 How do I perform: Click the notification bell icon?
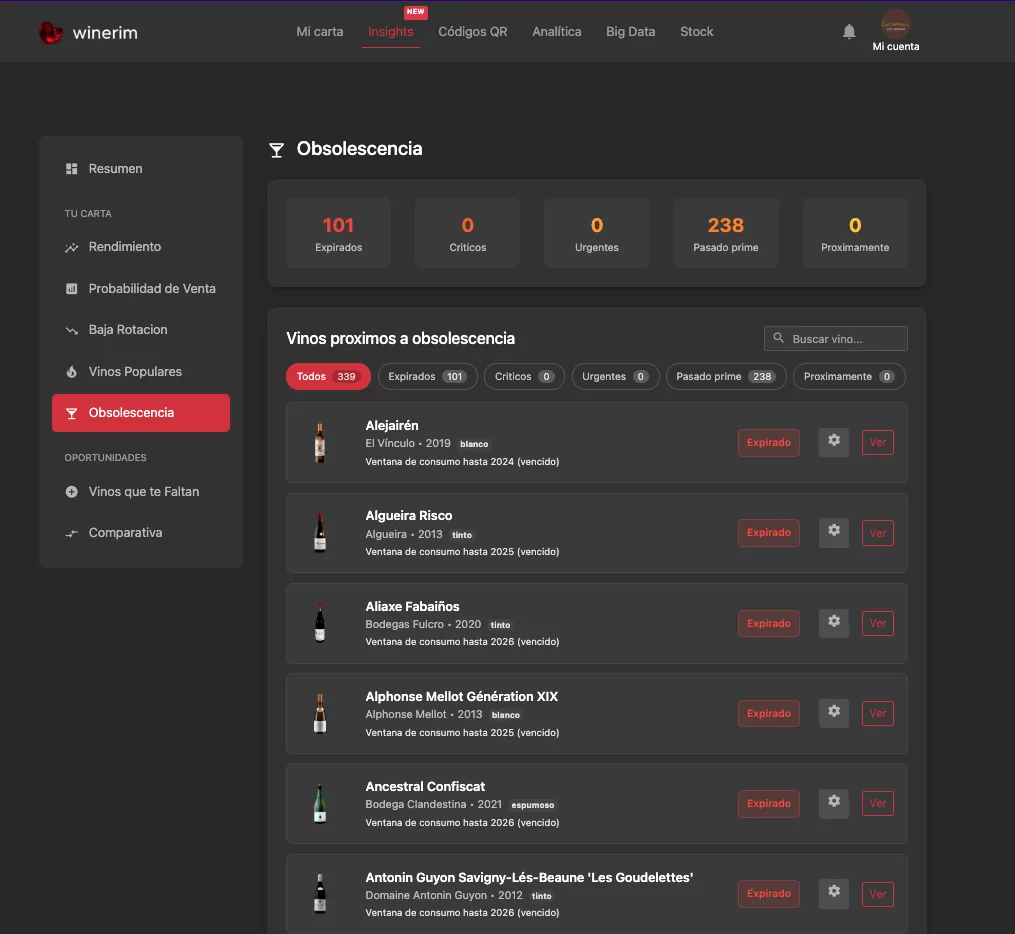pos(849,31)
